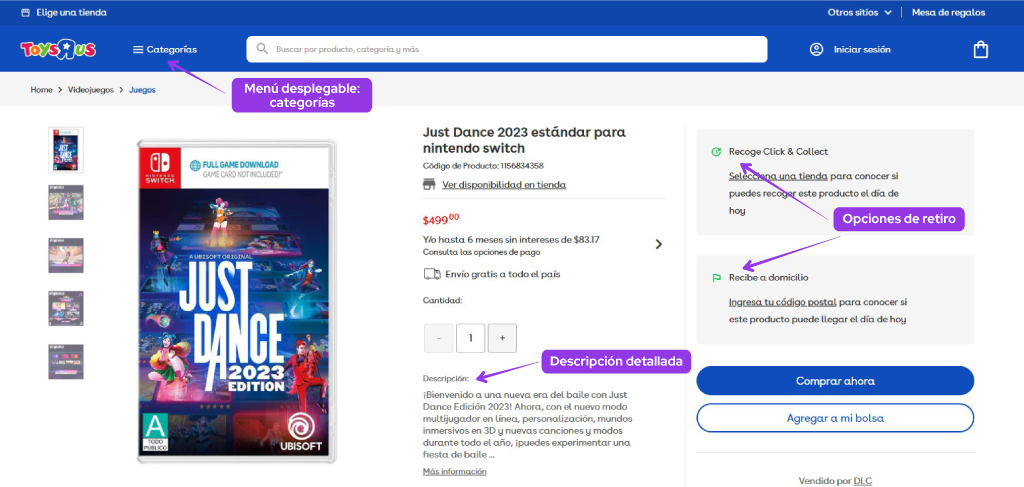Increase quantity with plus button

point(502,338)
